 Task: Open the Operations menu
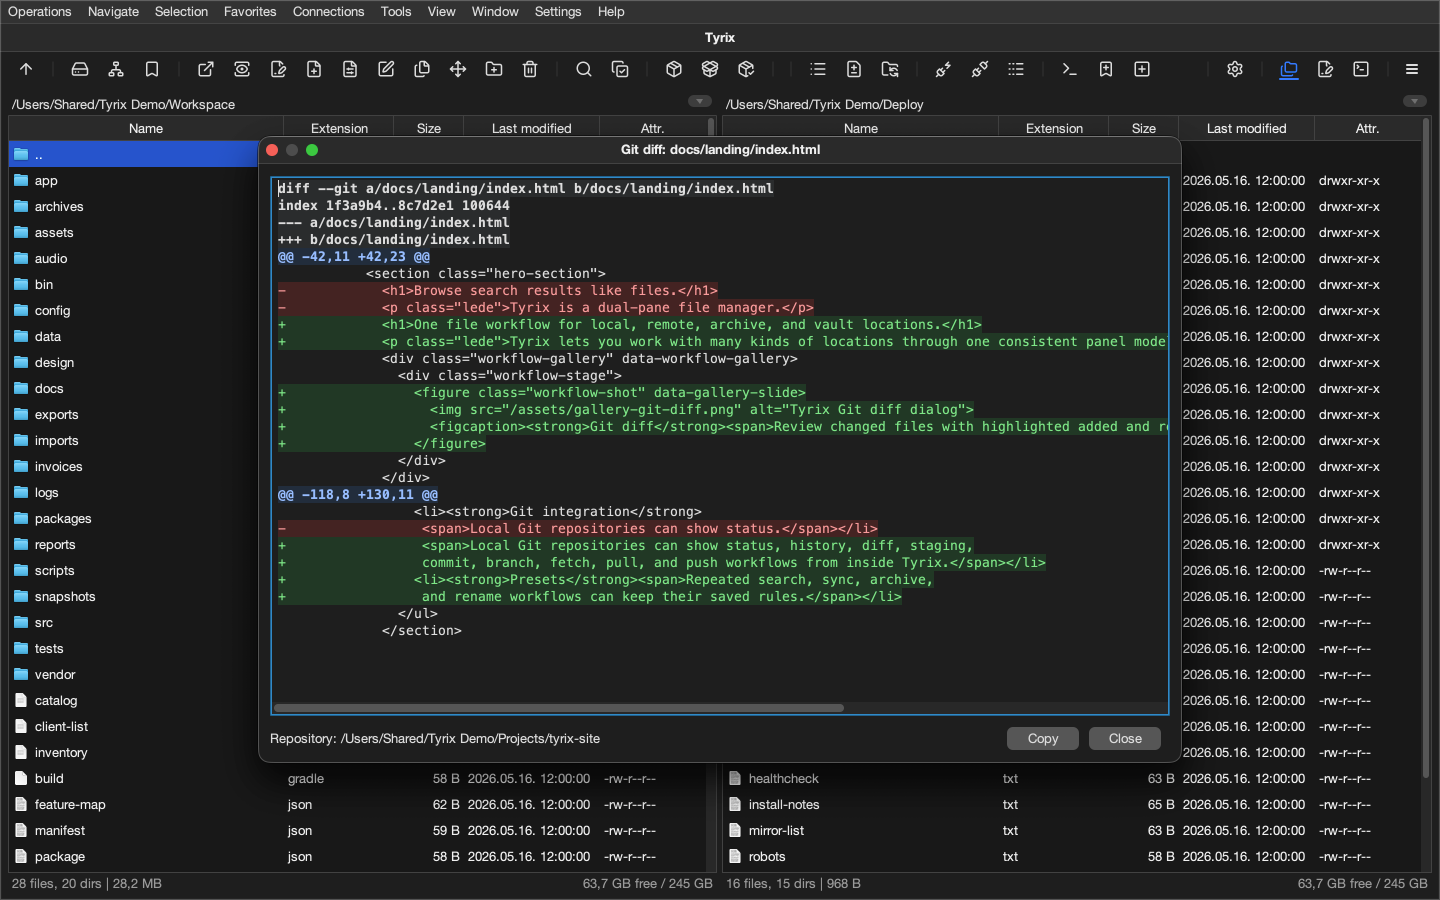pyautogui.click(x=40, y=12)
